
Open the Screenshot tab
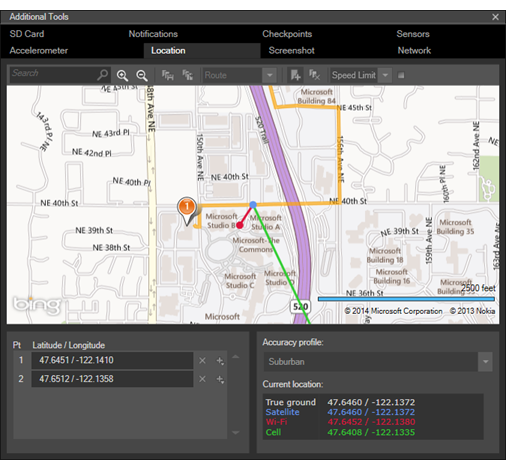pyautogui.click(x=291, y=50)
